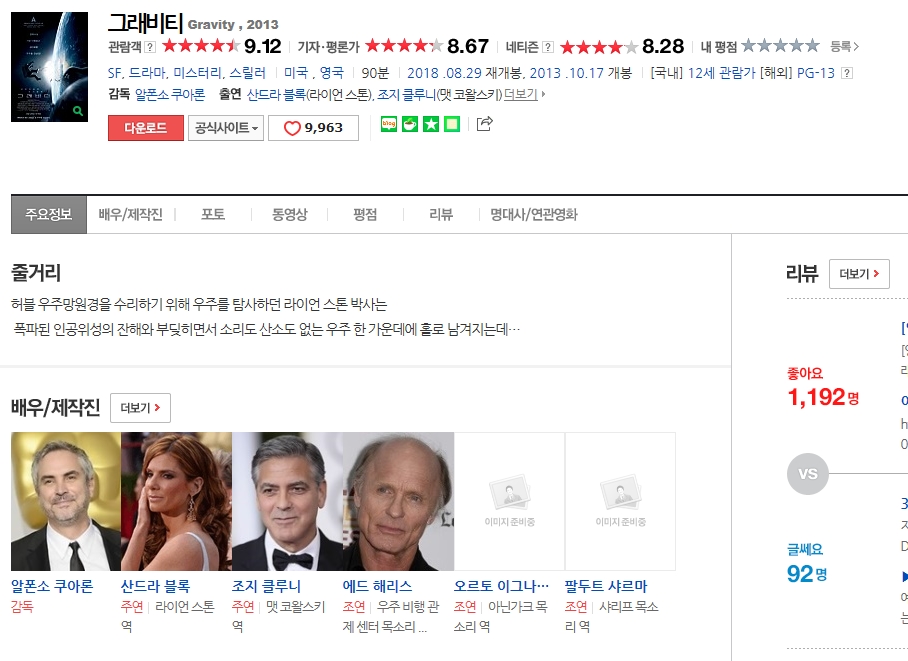908x661 pixels.
Task: Click the 2018.08.29 재개봉 release date
Action: pos(465,73)
